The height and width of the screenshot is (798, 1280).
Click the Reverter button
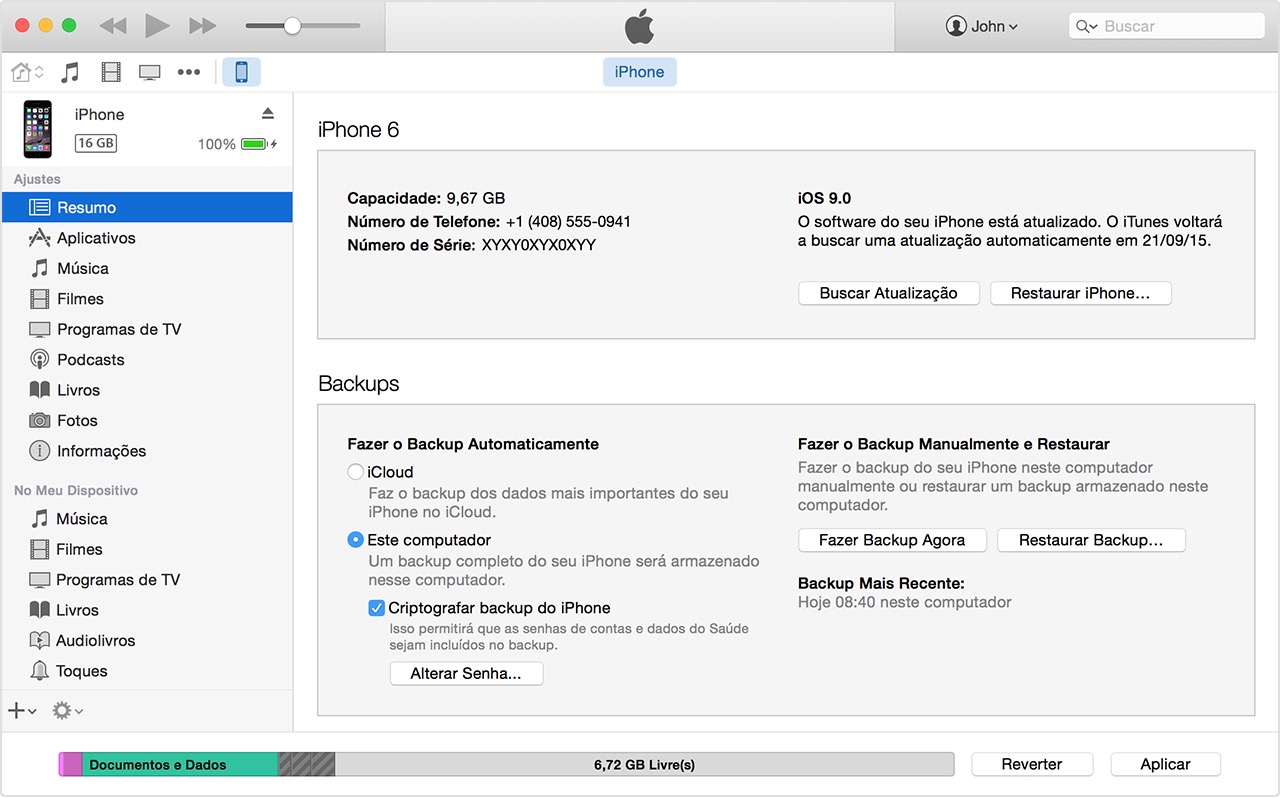click(1032, 764)
